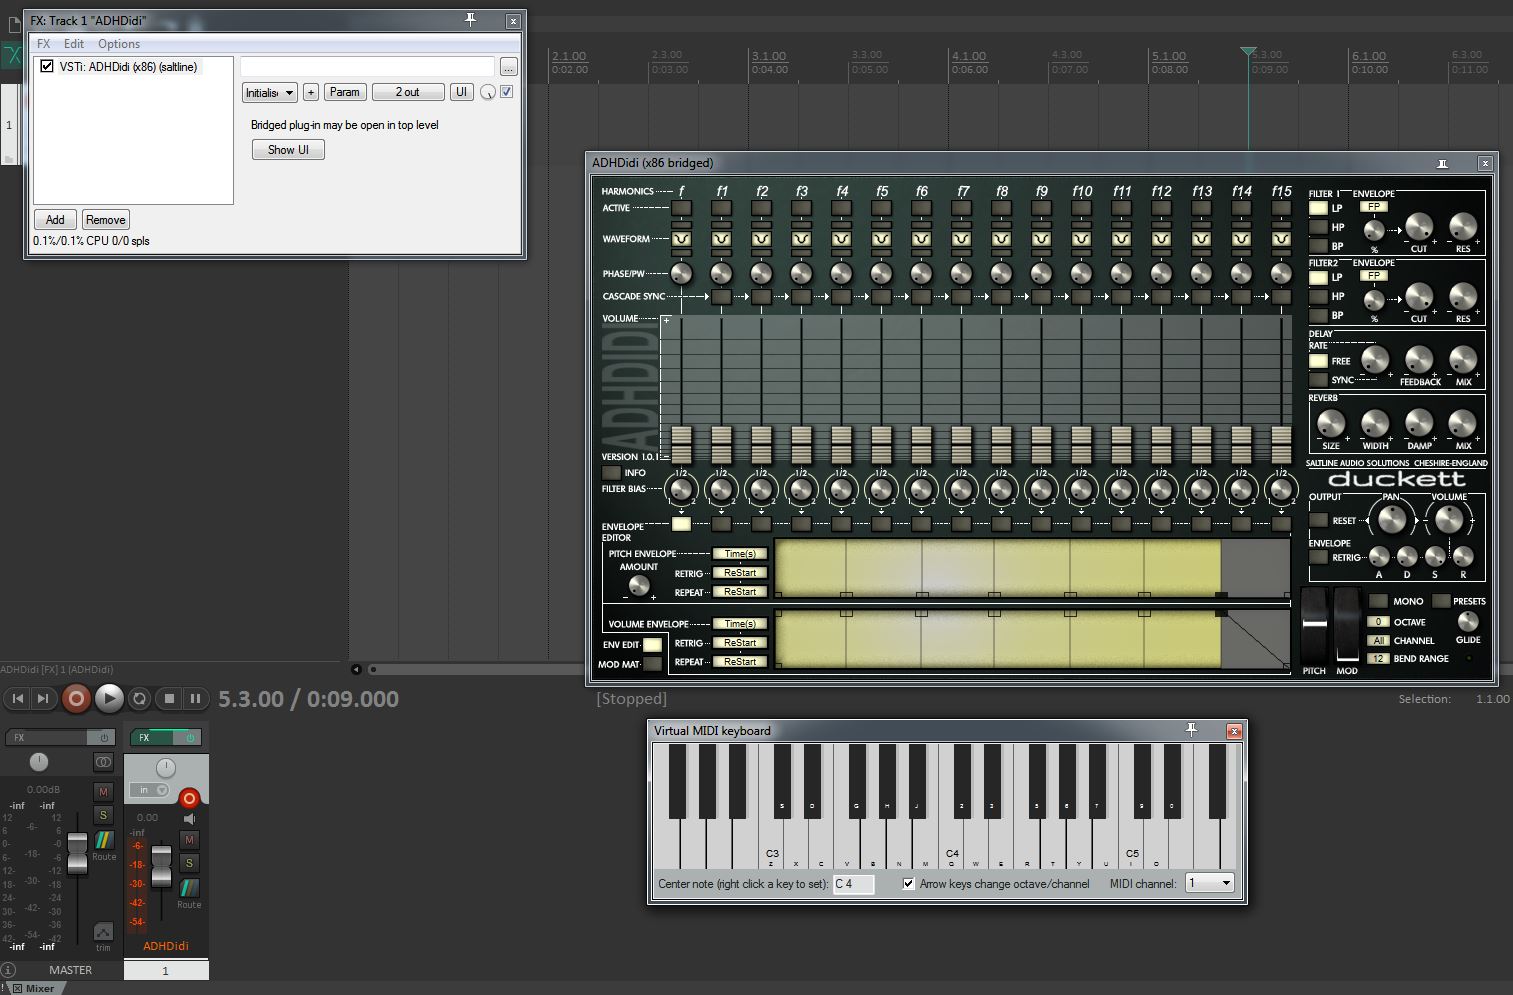
Task: Open the Options menu in FX window
Action: [119, 44]
